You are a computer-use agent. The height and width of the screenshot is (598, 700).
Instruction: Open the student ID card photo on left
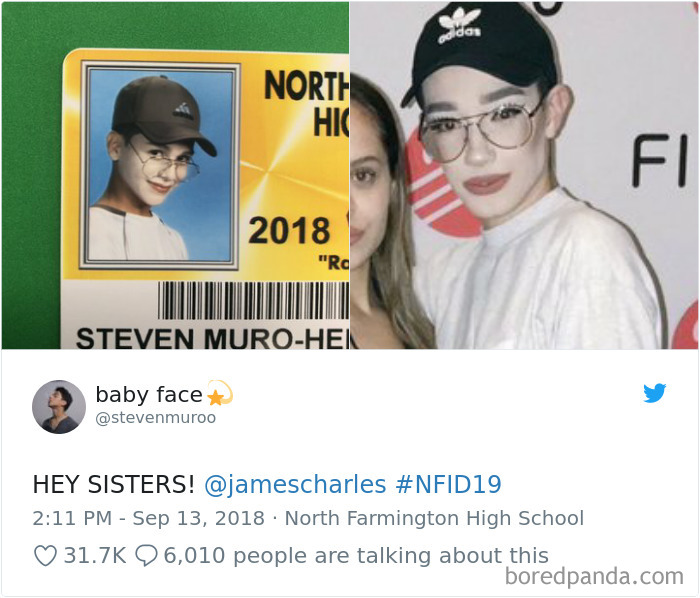click(x=175, y=175)
